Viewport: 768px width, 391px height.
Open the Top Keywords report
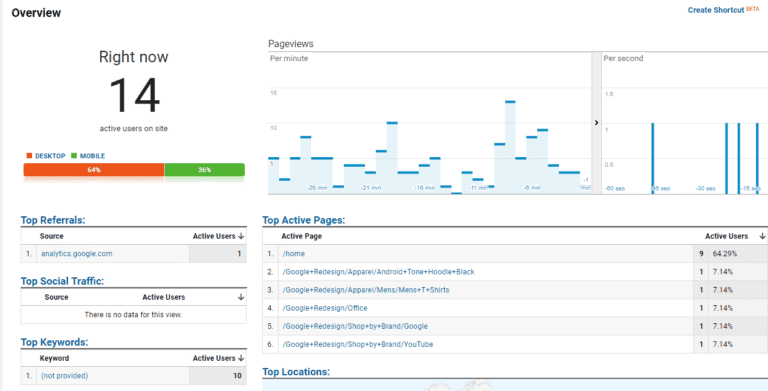pos(54,342)
